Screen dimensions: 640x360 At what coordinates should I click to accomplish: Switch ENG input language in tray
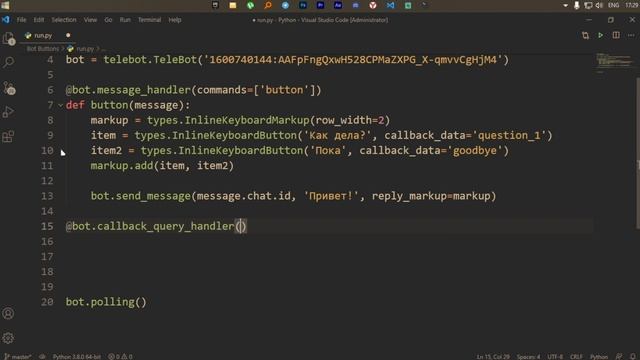(613, 5)
